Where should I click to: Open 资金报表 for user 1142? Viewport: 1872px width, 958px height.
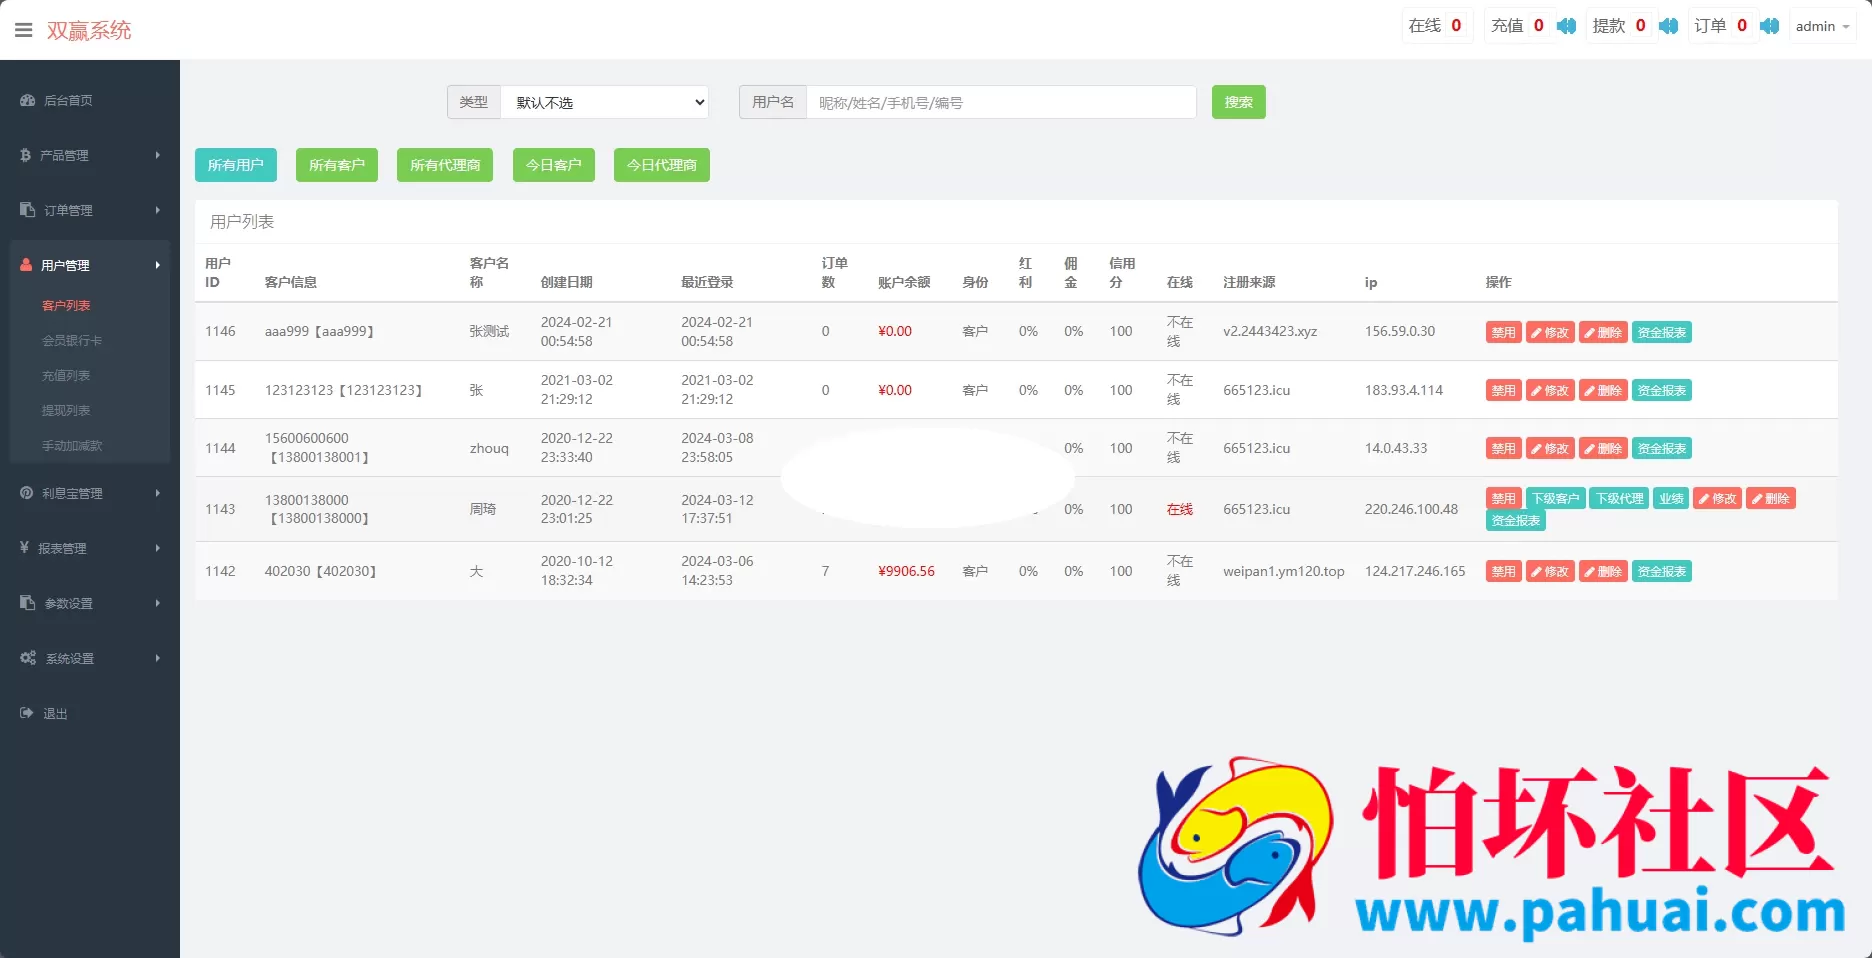point(1661,571)
